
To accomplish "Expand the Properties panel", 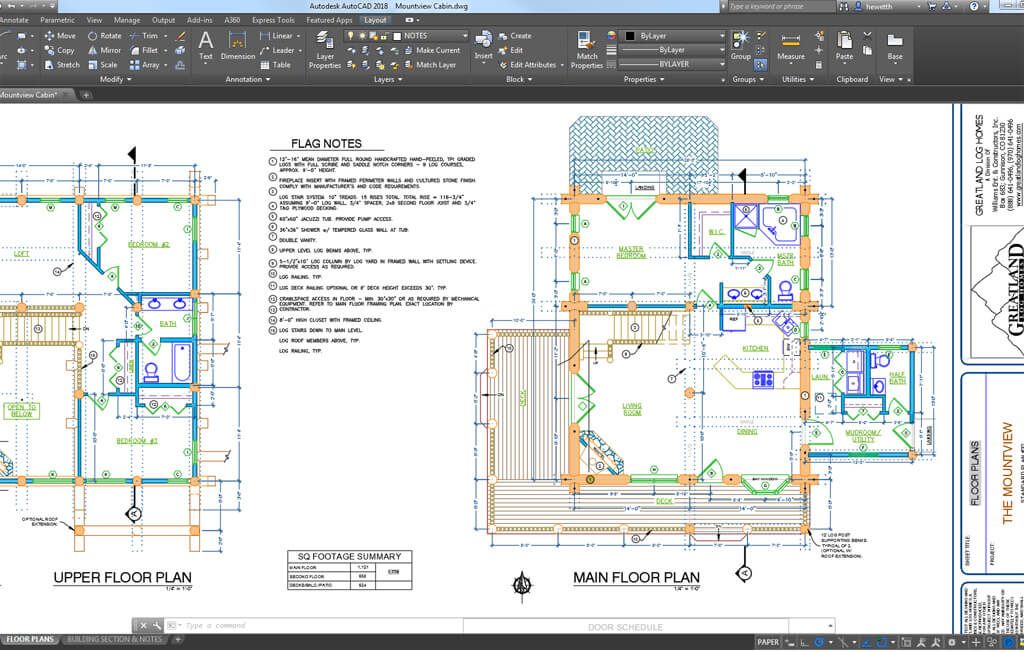I will pyautogui.click(x=644, y=80).
